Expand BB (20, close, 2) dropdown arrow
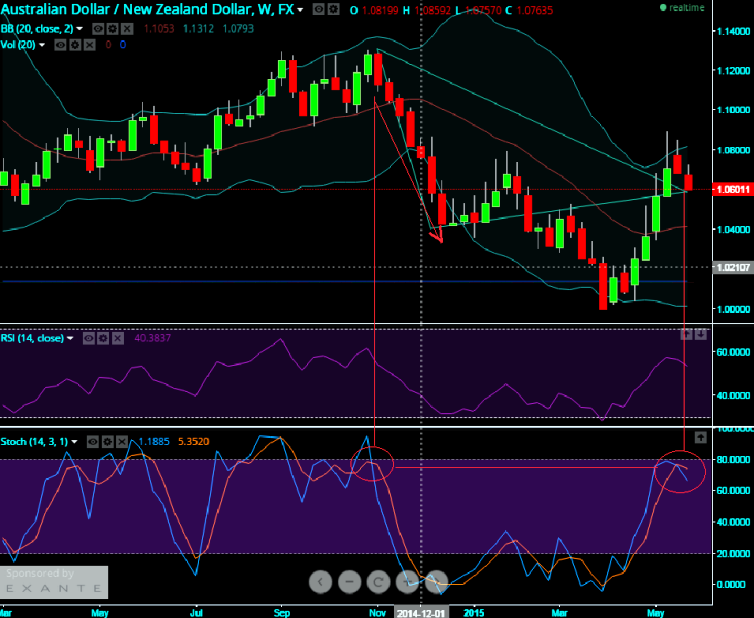 [x=80, y=29]
